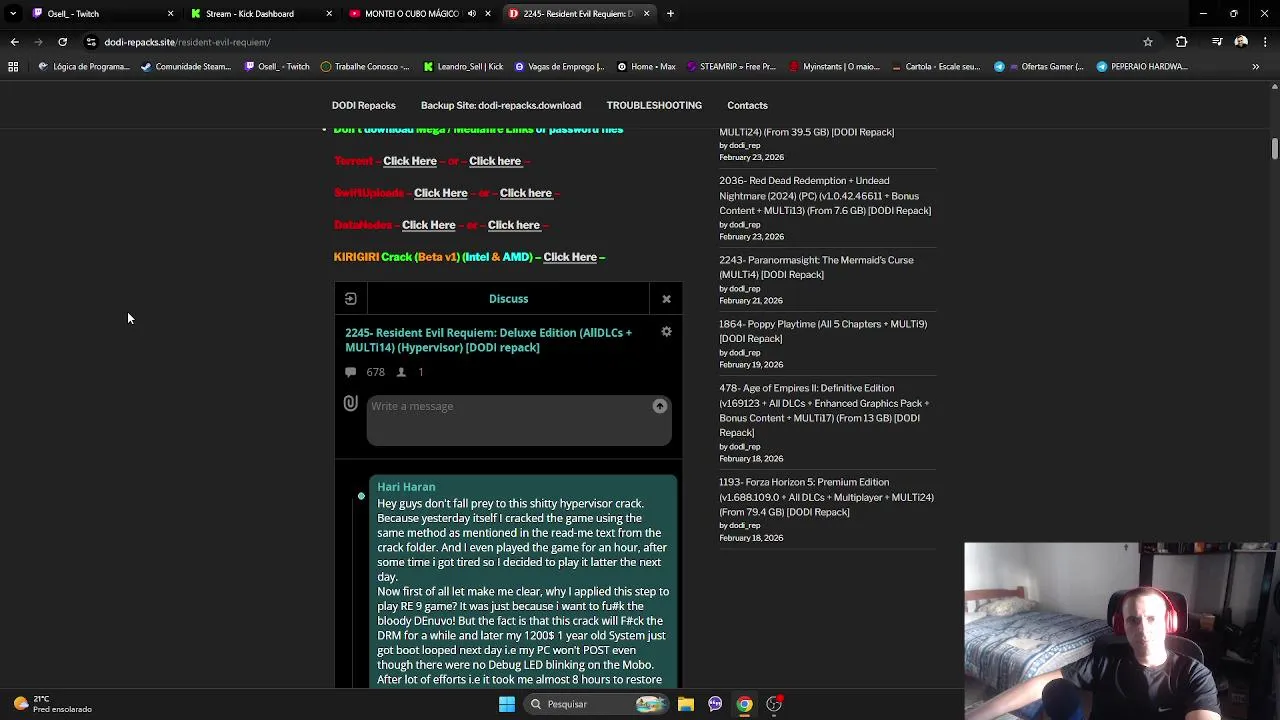Close the Stream - Kick Dashboard tab
This screenshot has height=720, width=1280.
pos(329,14)
